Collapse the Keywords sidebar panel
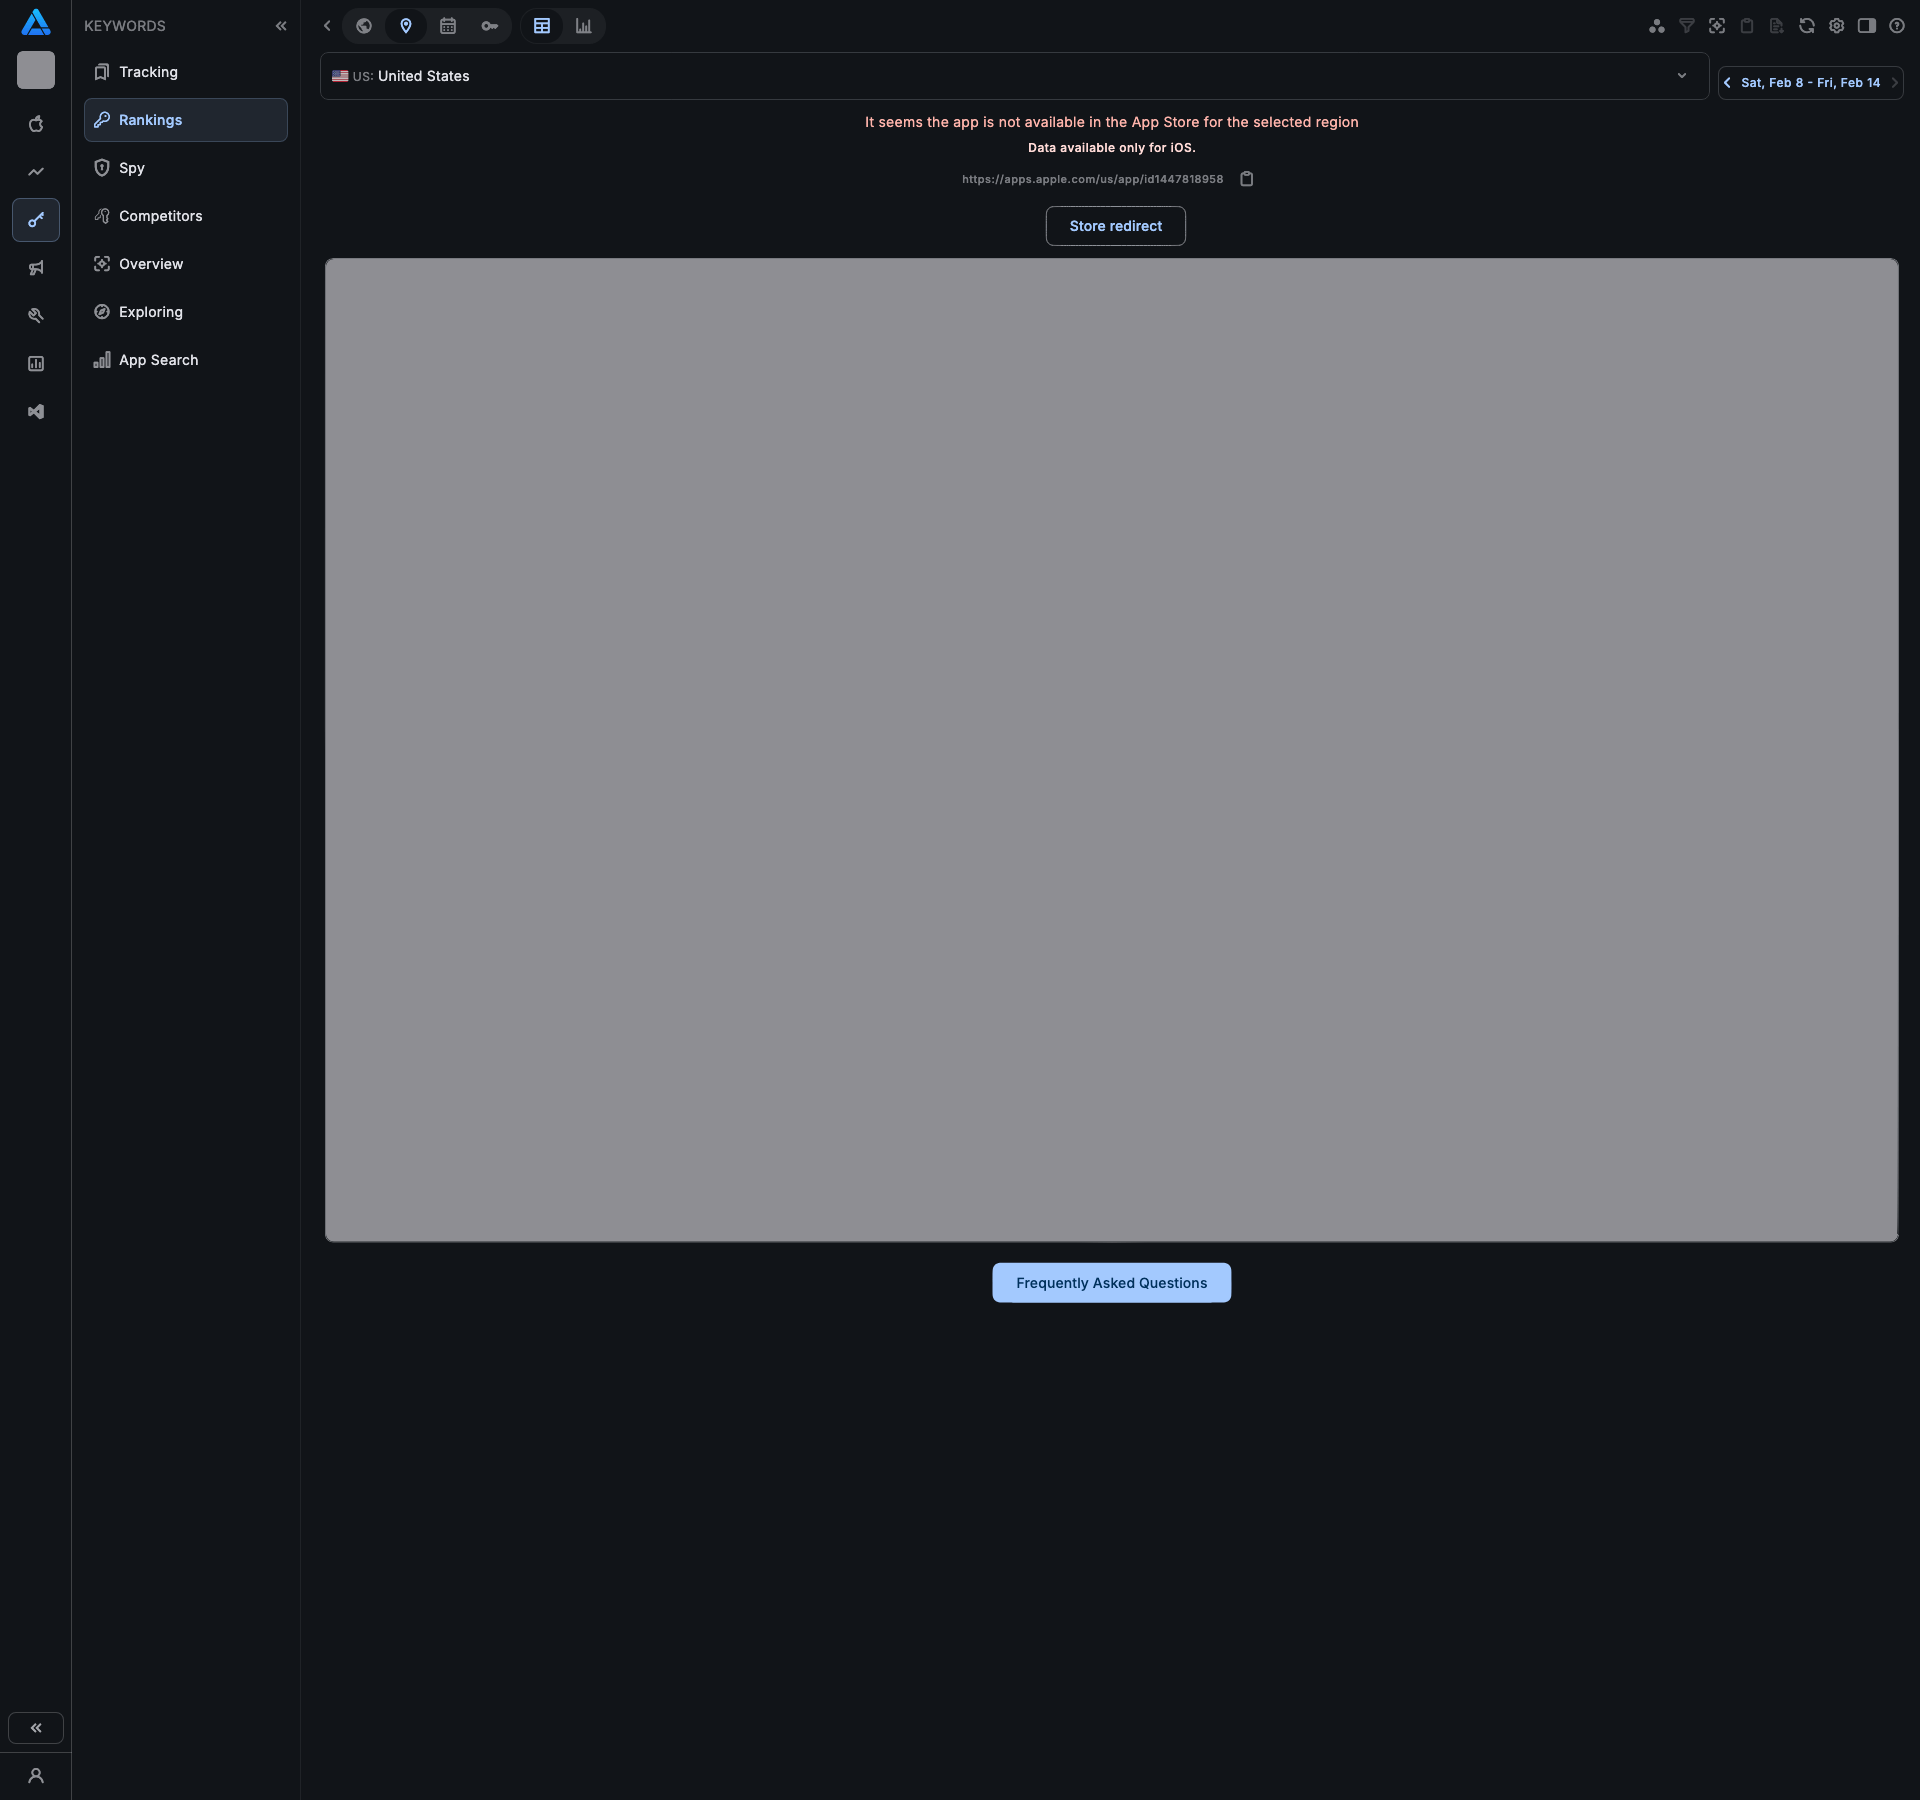Screen dimensions: 1920x1800 coord(281,26)
